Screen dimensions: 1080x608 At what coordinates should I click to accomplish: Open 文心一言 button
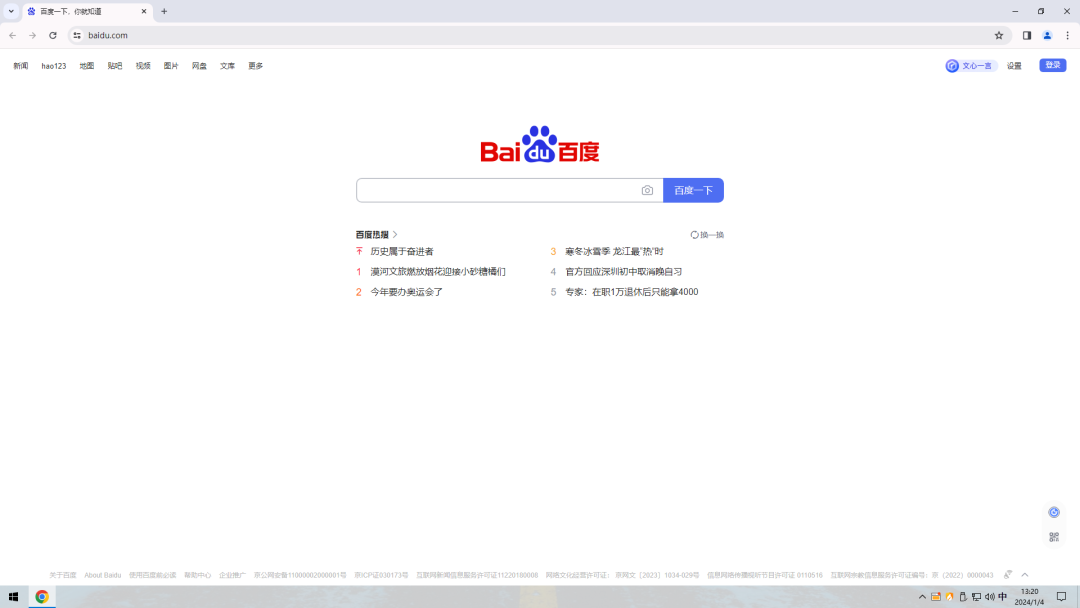tap(971, 66)
